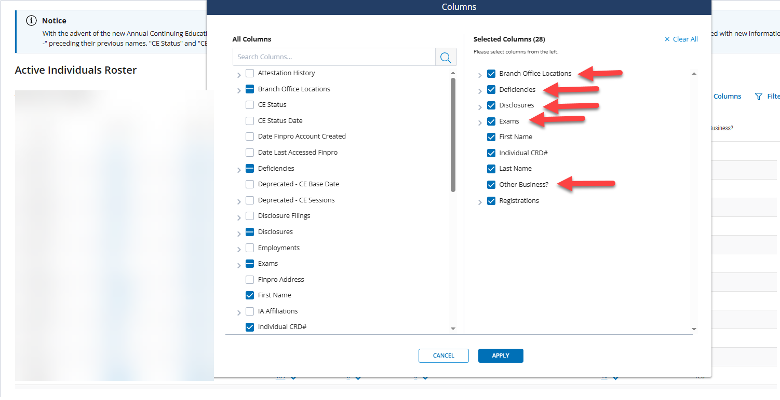The height and width of the screenshot is (400, 780).
Task: Enable the Finpro Address checkbox
Action: point(249,280)
